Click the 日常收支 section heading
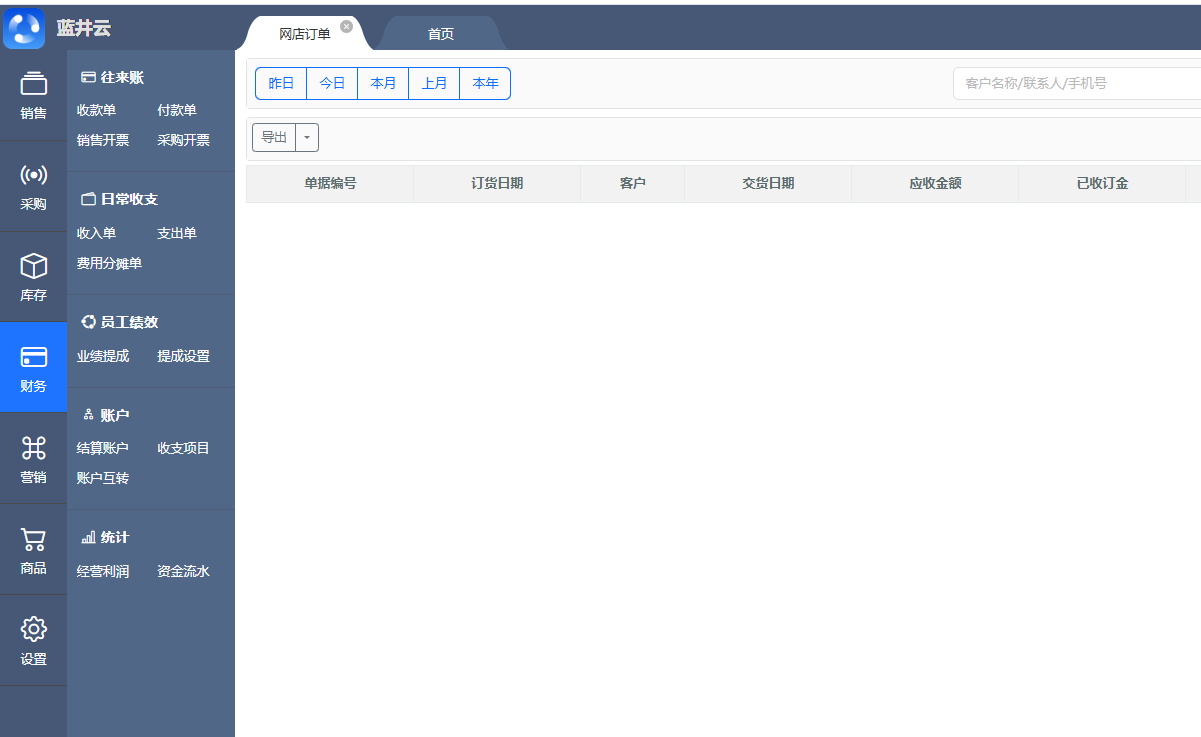 (129, 199)
